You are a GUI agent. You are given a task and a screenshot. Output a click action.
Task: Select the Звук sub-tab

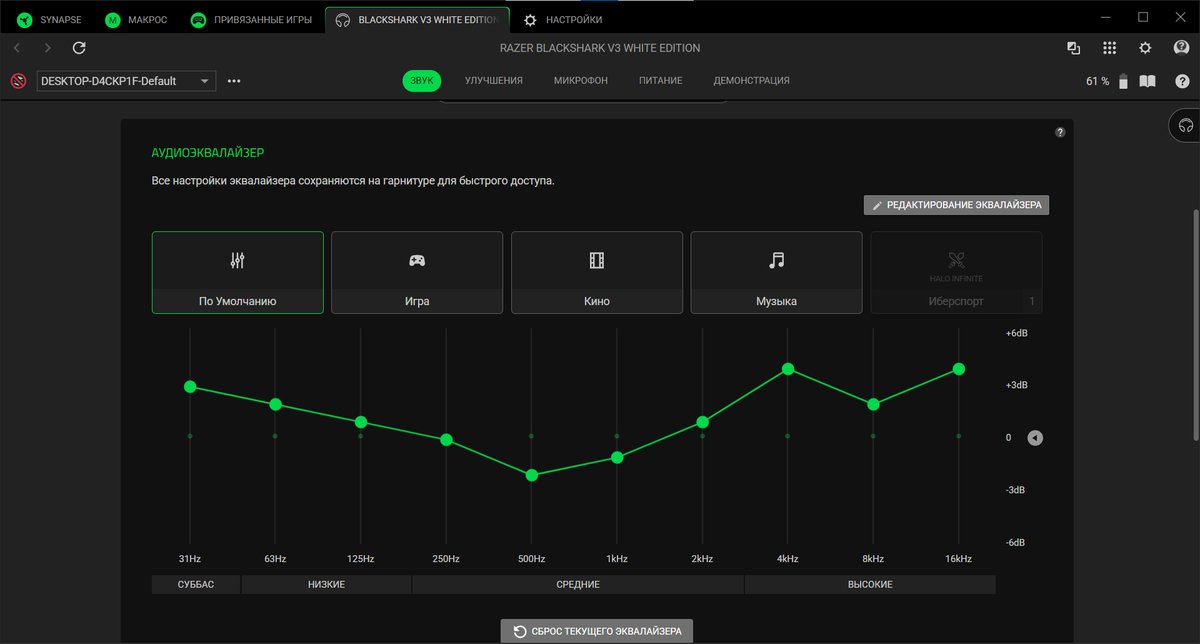click(x=422, y=81)
